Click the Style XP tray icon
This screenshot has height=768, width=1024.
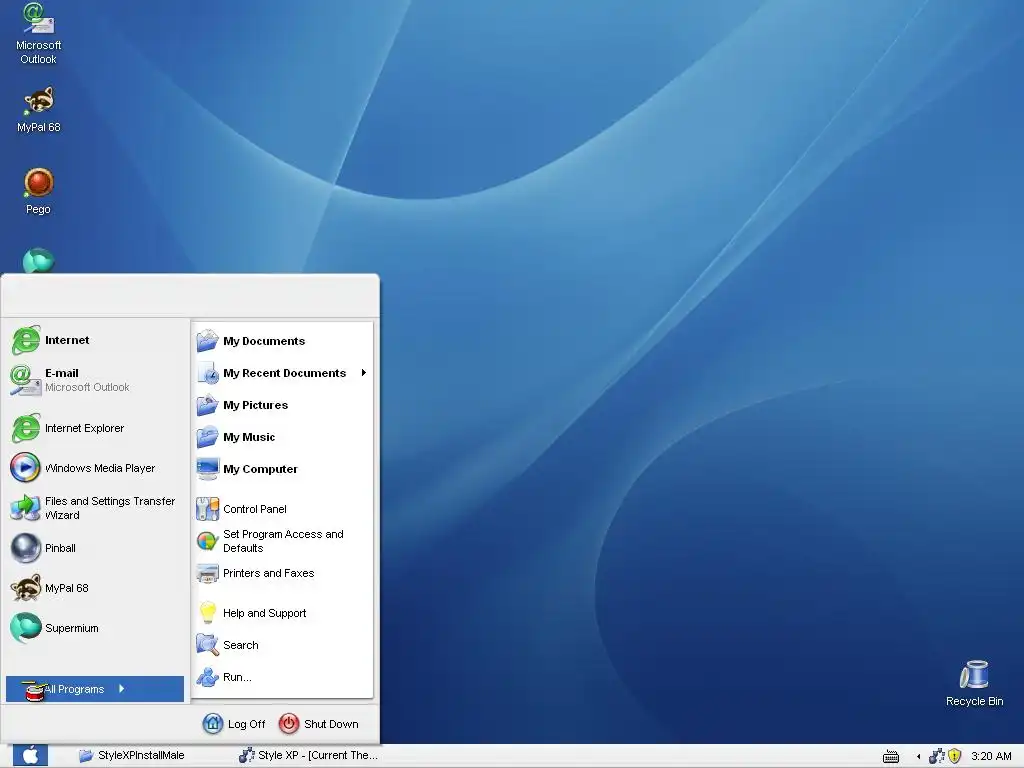(x=936, y=756)
